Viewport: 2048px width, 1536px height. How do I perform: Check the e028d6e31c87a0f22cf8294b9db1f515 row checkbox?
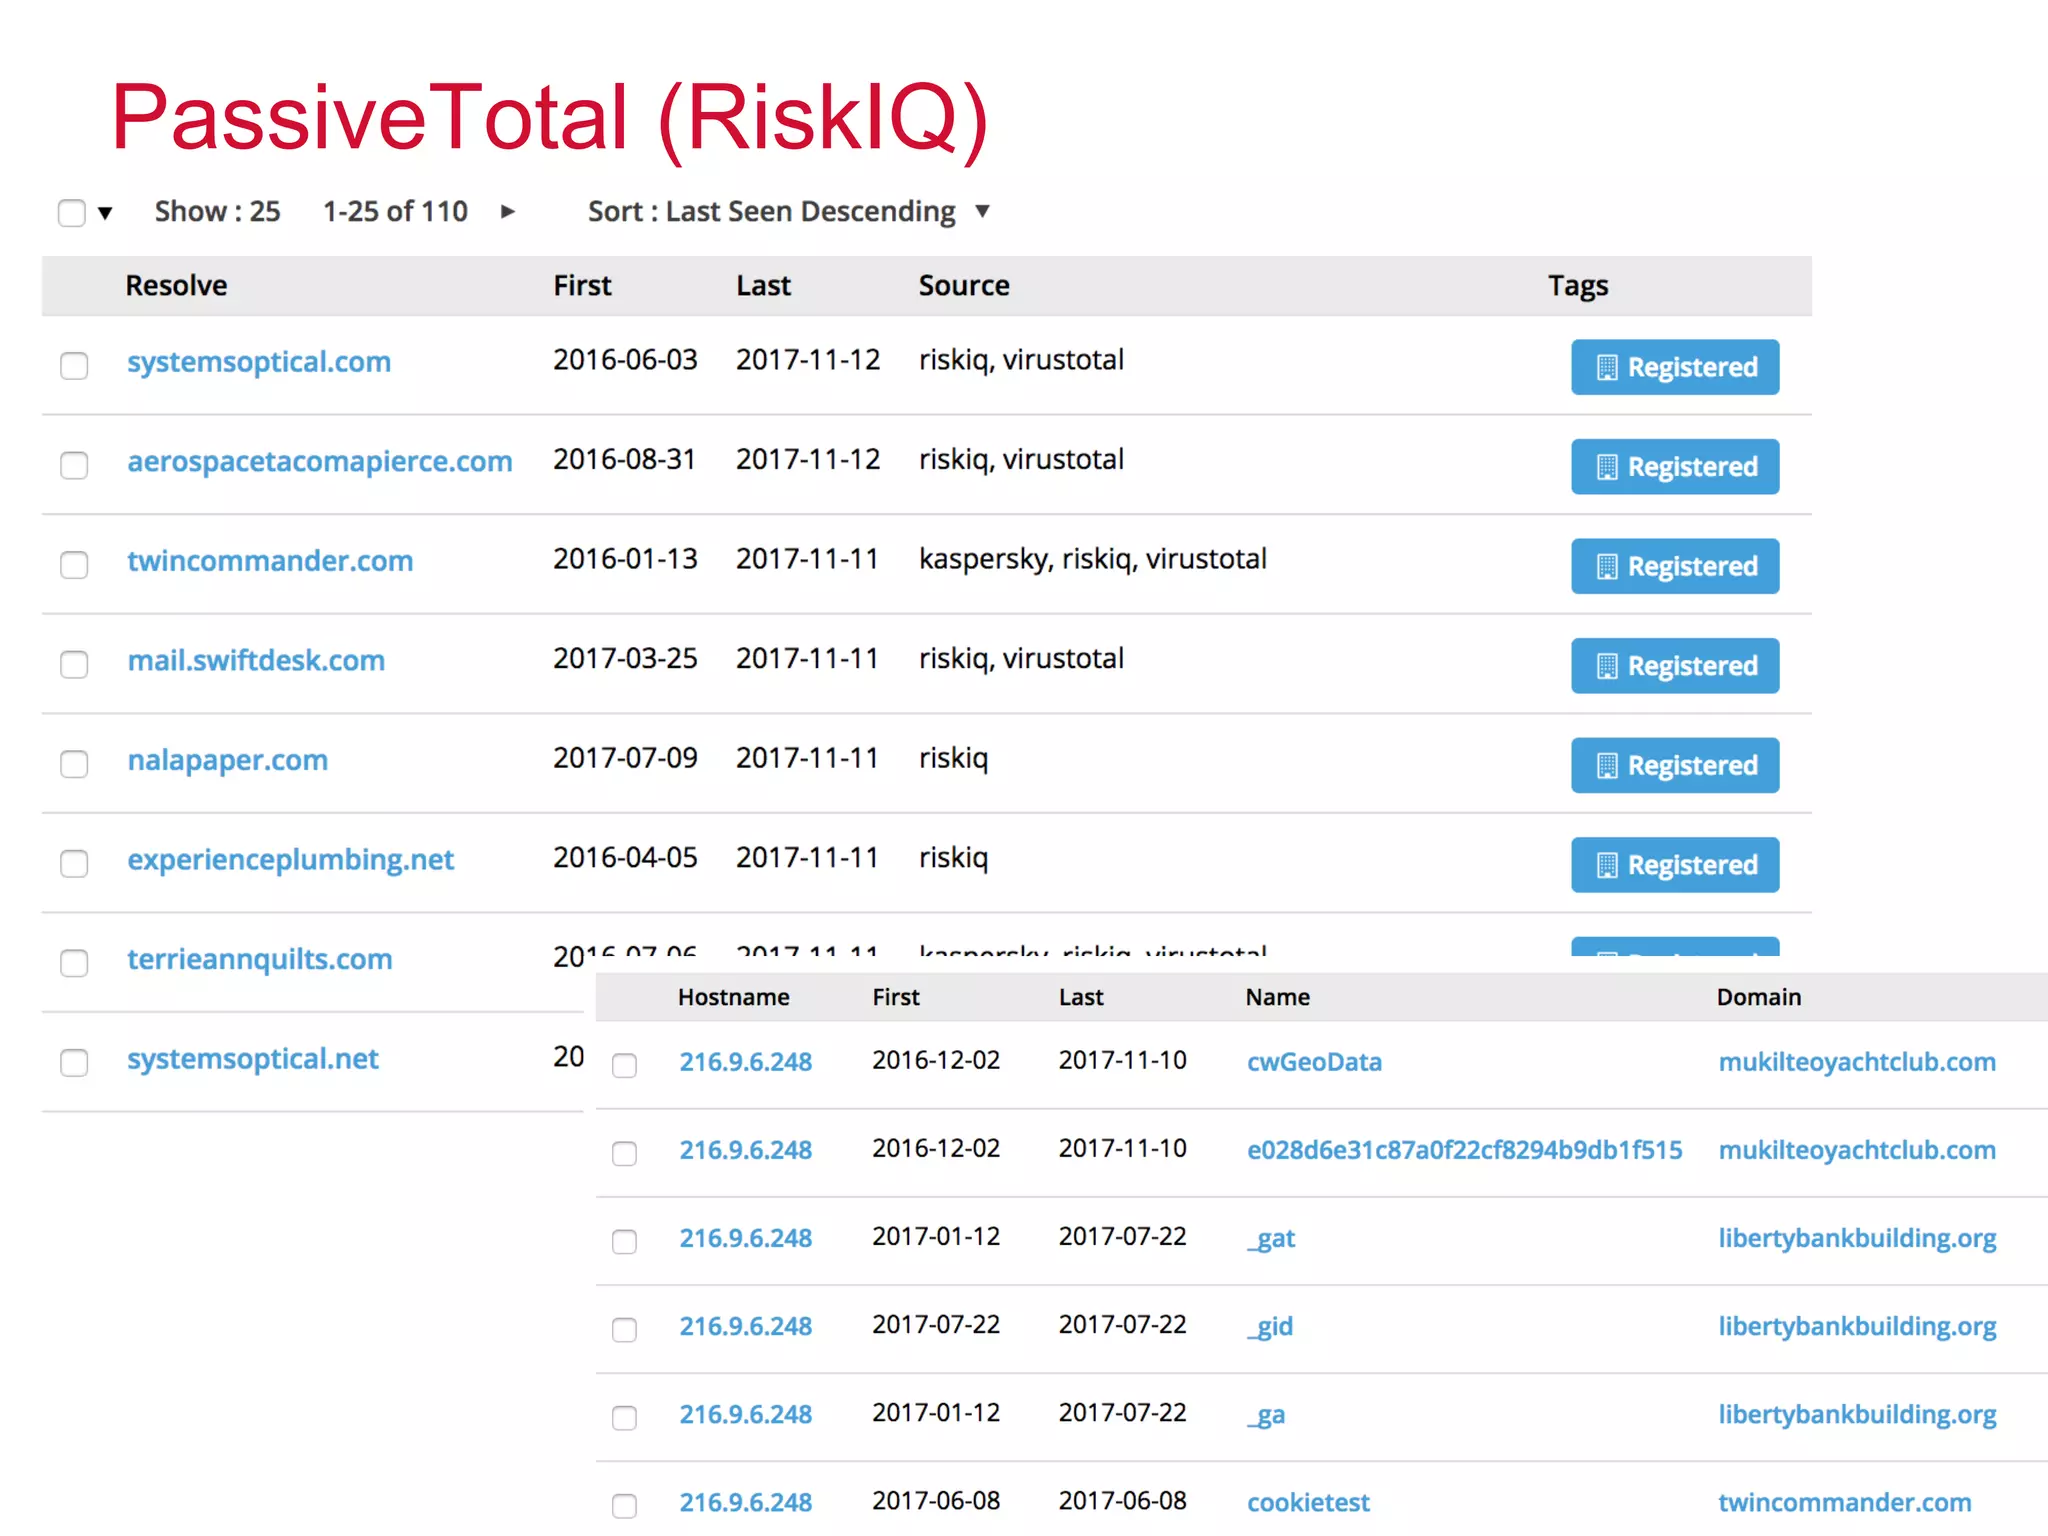pos(625,1153)
